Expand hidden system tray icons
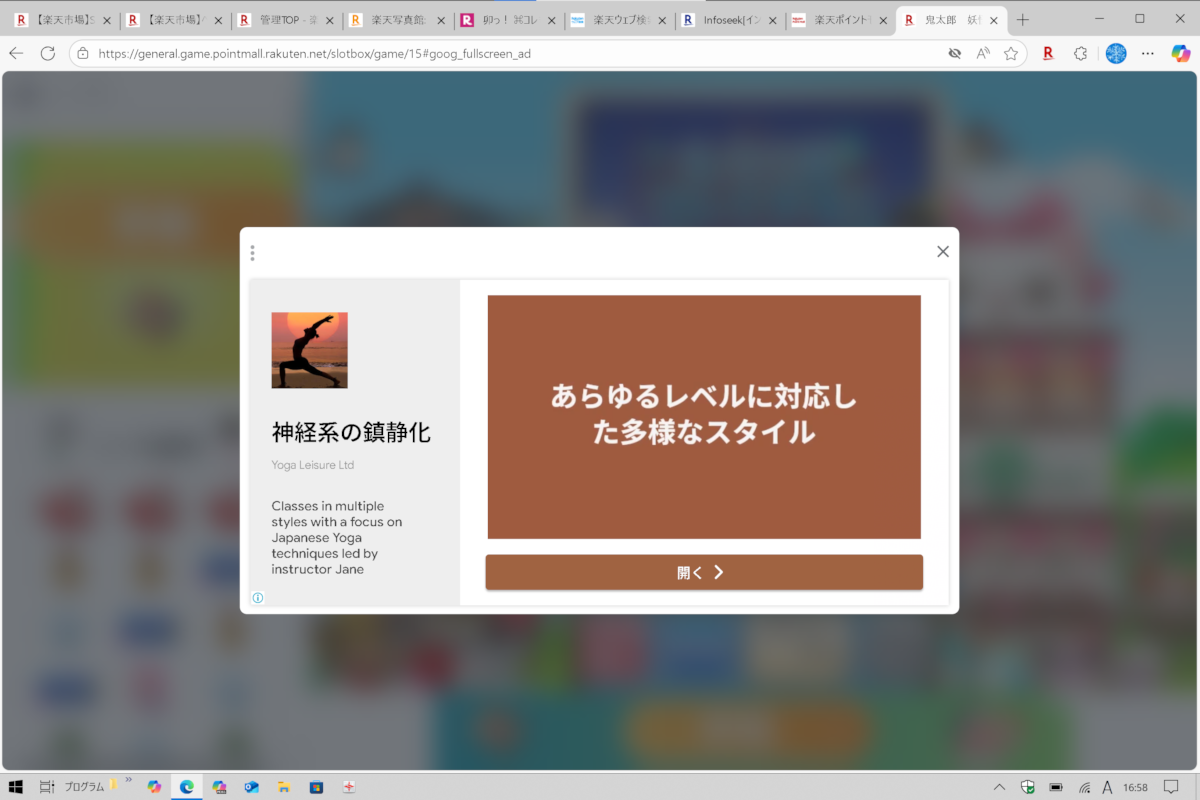1200x800 pixels. [999, 787]
